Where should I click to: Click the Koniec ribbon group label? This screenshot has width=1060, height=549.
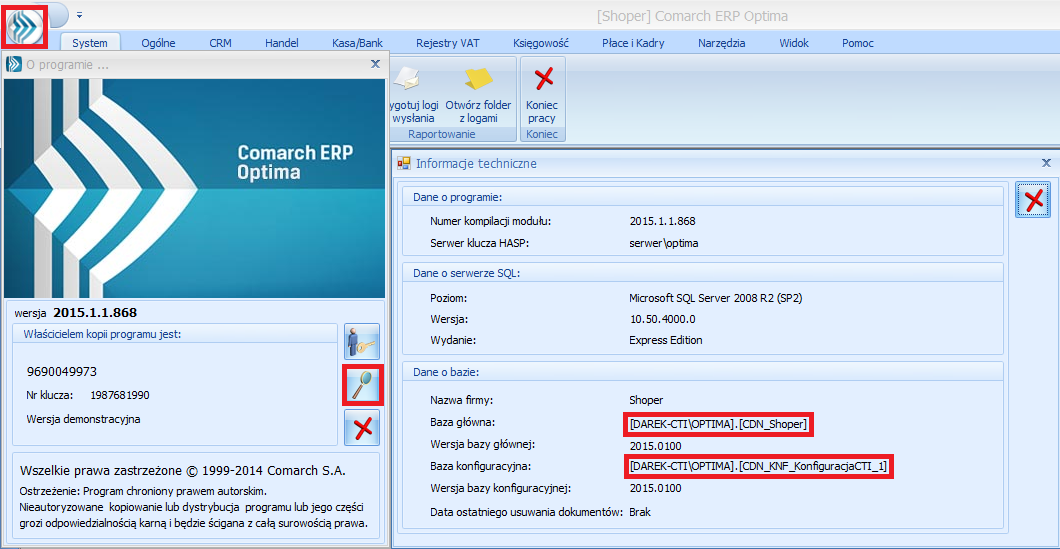[542, 135]
